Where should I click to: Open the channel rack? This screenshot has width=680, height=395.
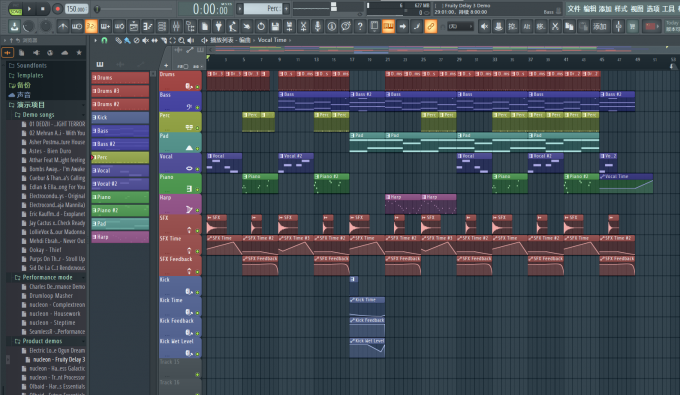point(162,26)
